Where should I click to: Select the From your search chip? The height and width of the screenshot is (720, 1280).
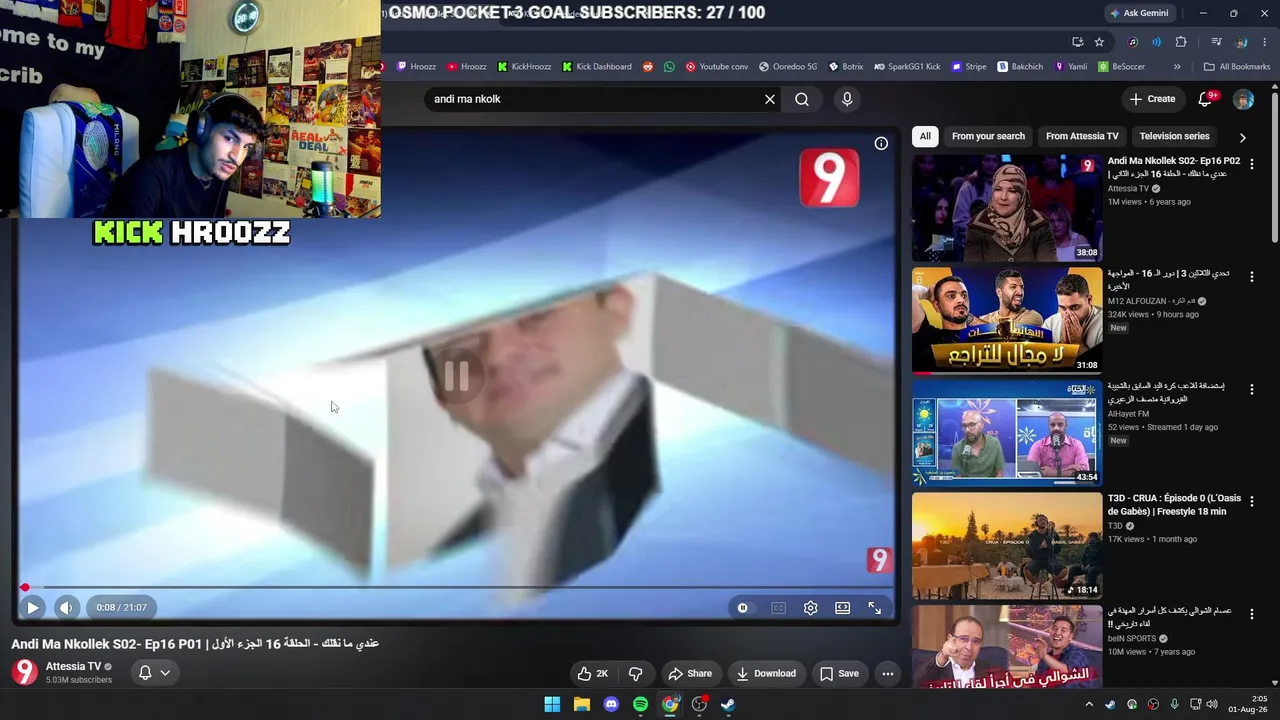tap(988, 136)
